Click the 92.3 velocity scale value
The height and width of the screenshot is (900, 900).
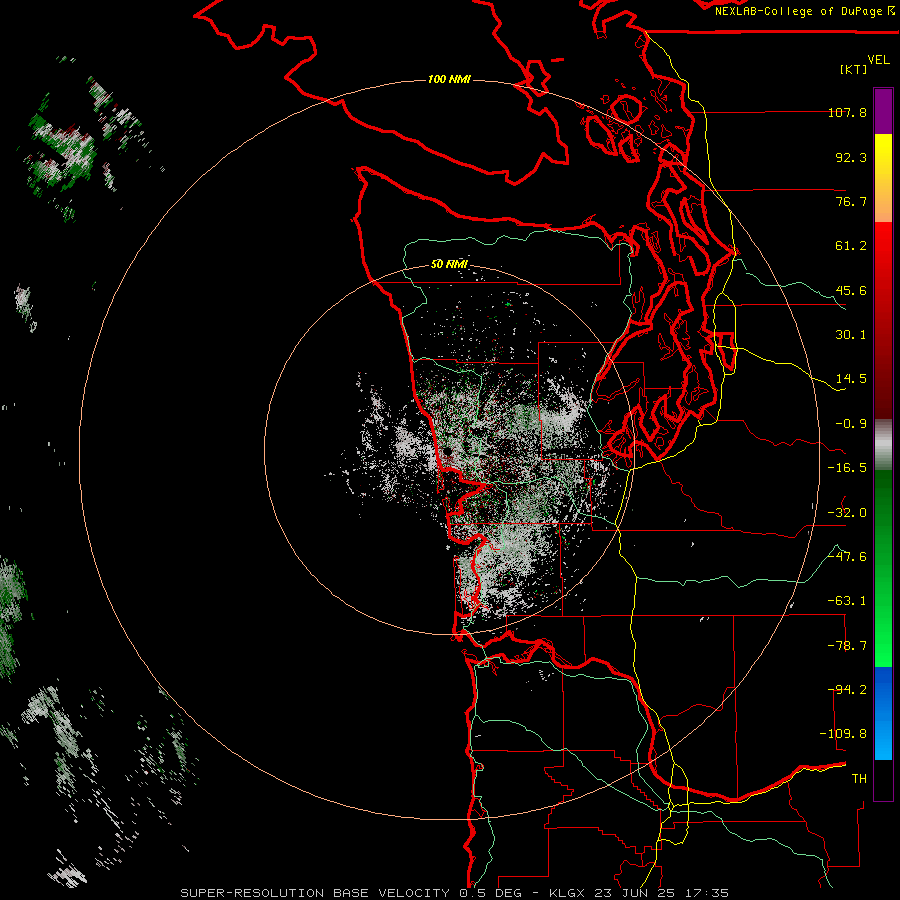pos(851,157)
